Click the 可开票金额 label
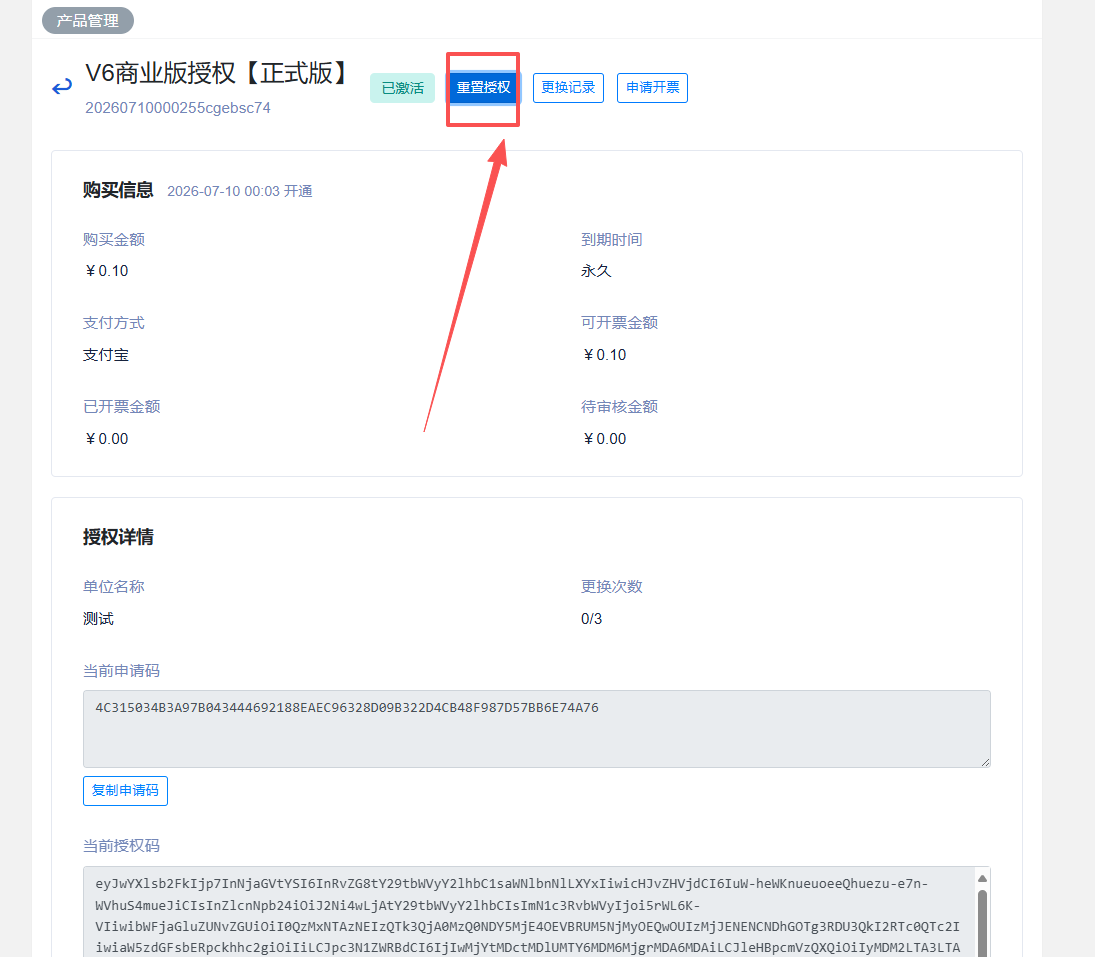This screenshot has width=1095, height=957. (619, 323)
